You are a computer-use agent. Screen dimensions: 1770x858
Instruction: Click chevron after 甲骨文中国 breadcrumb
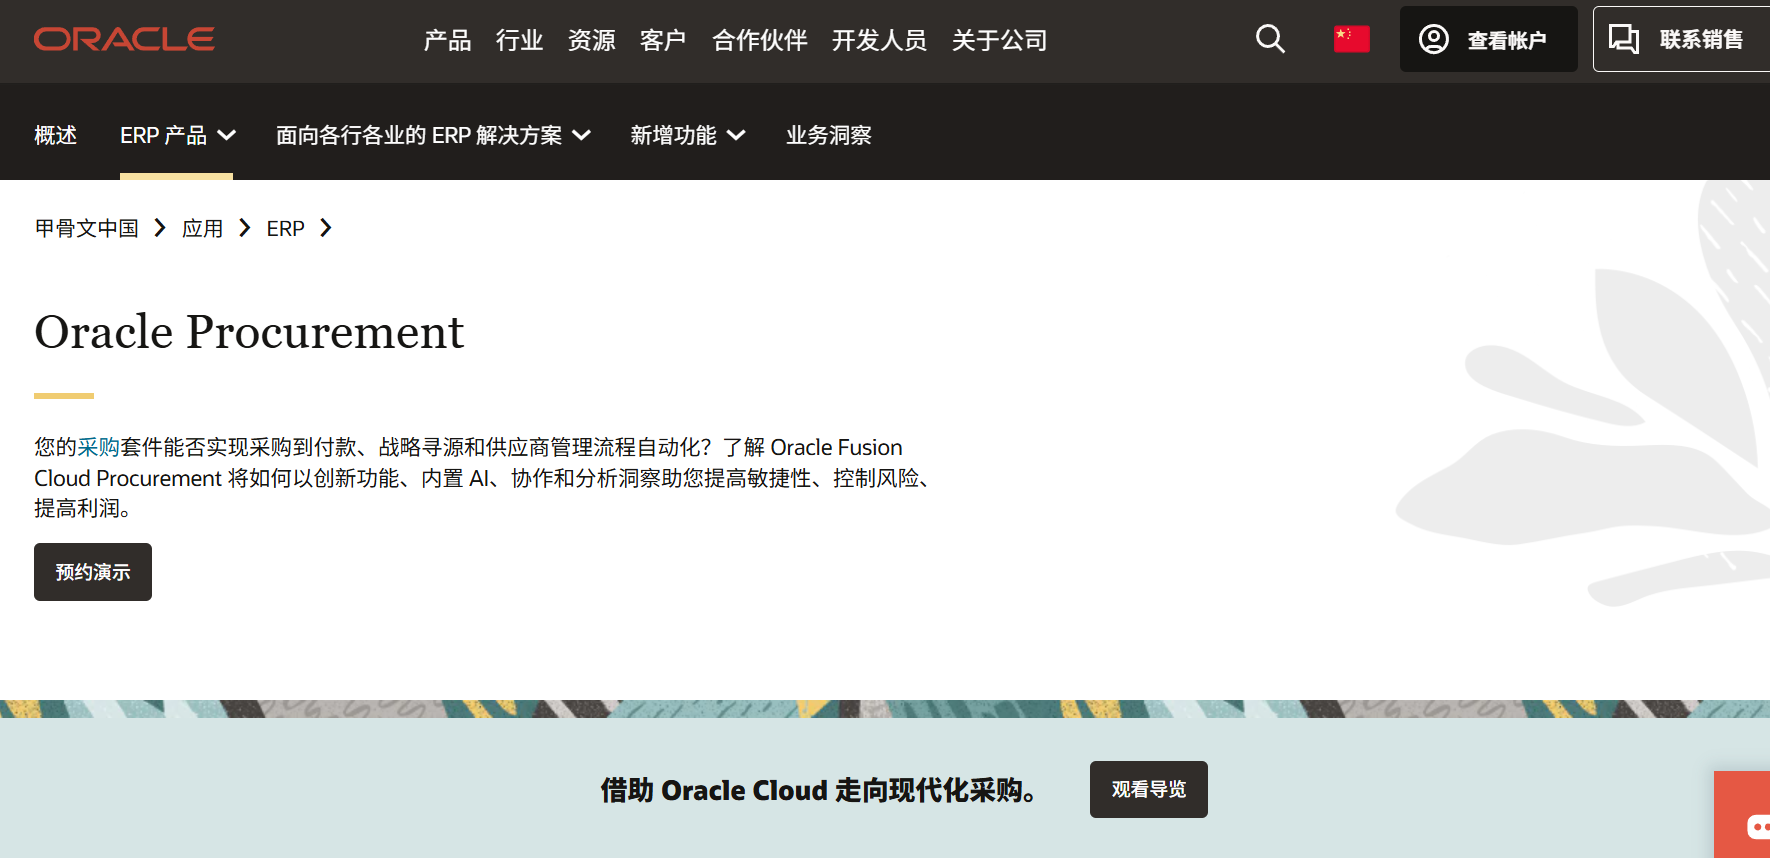point(160,228)
